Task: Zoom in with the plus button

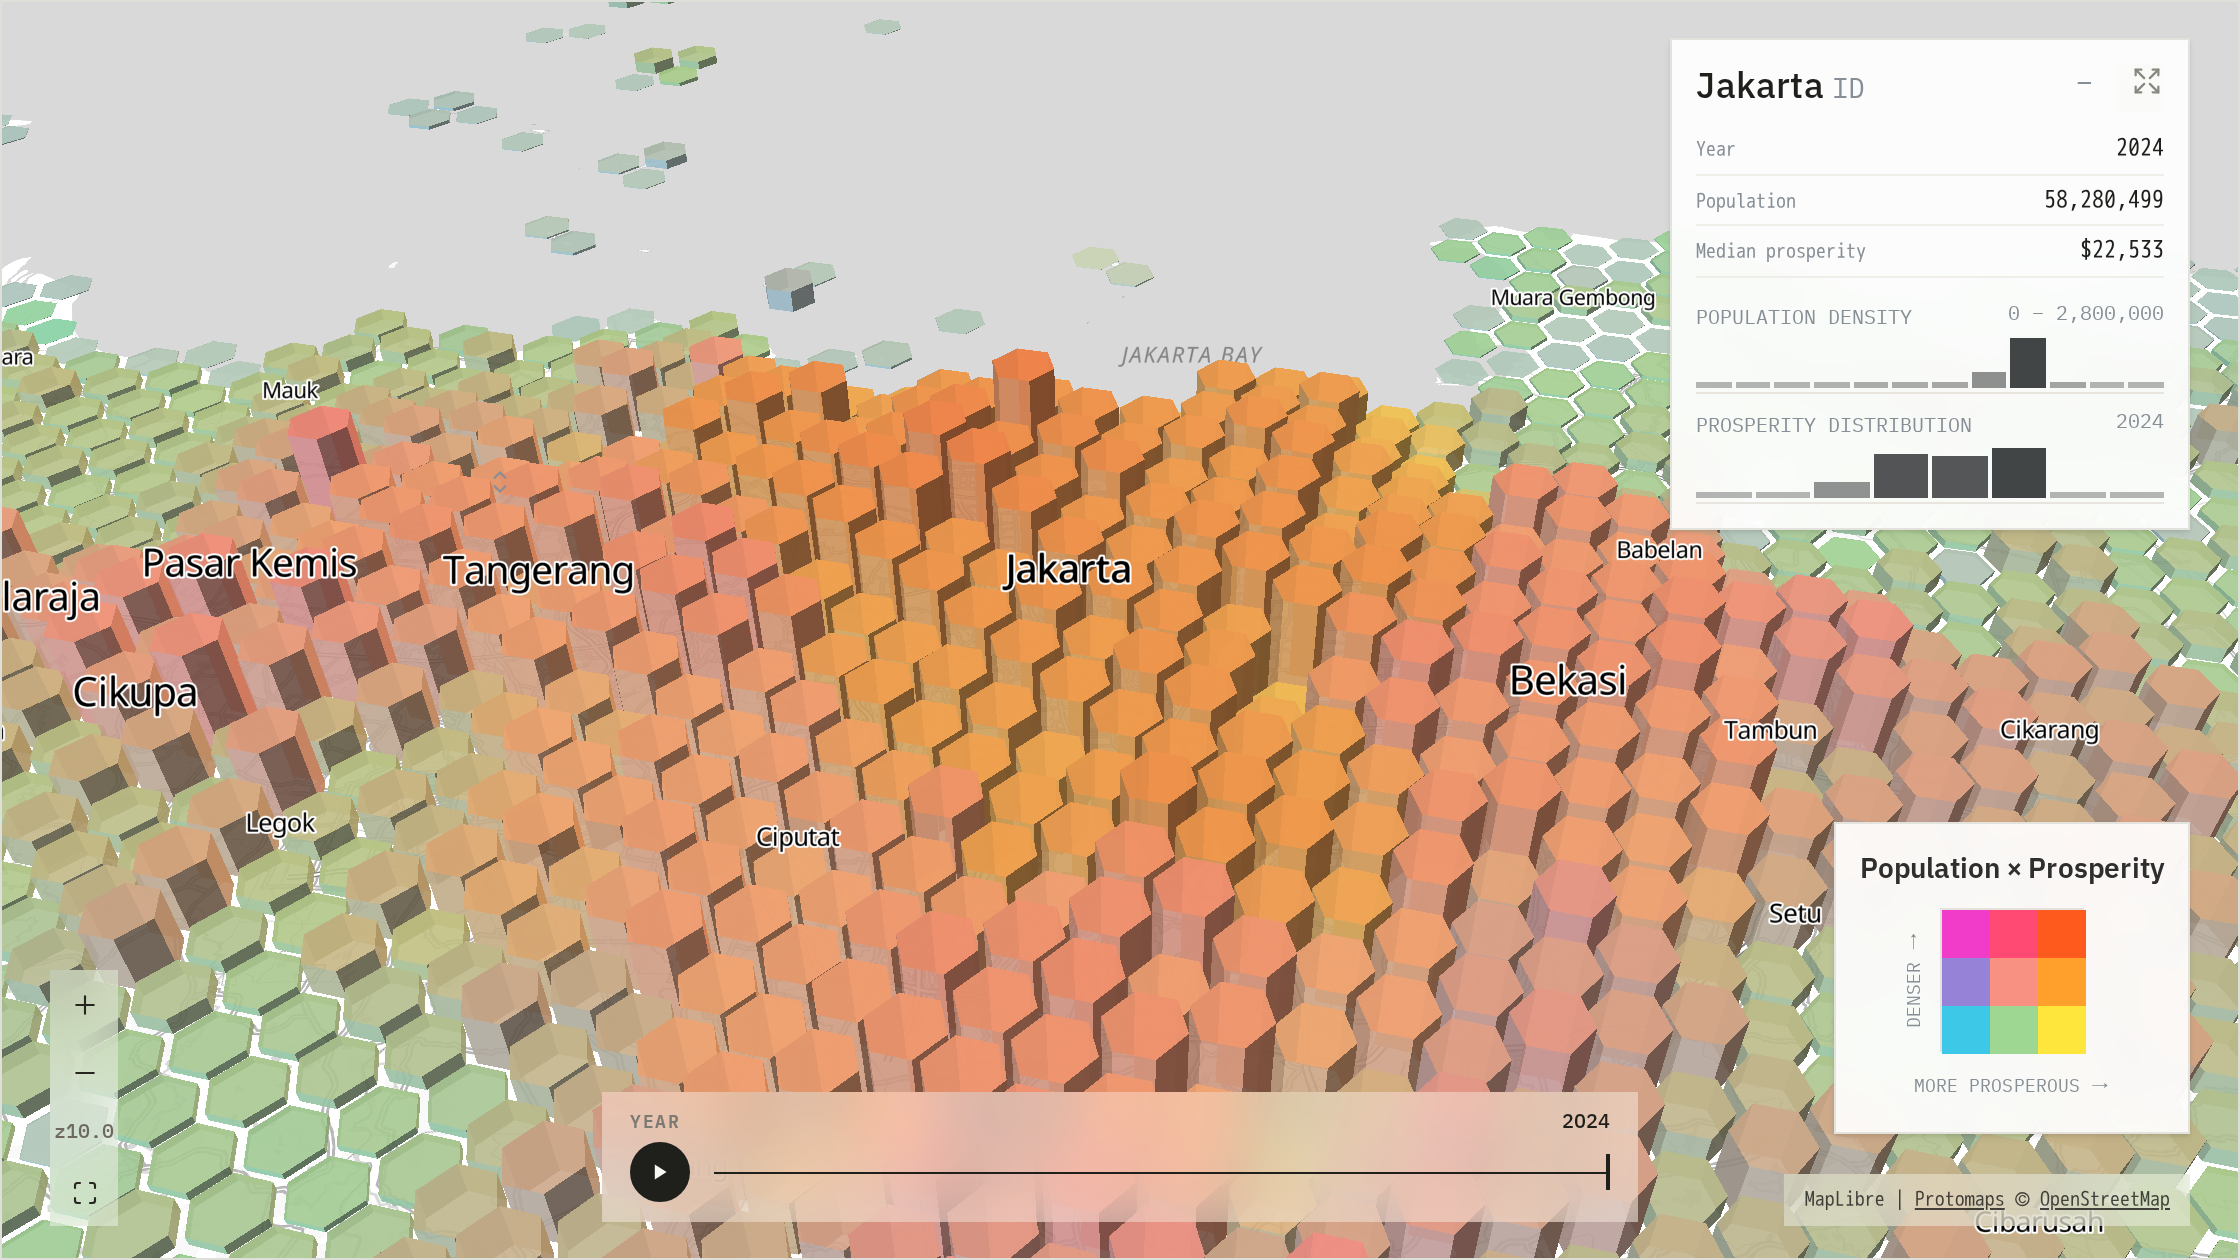Action: (85, 1005)
